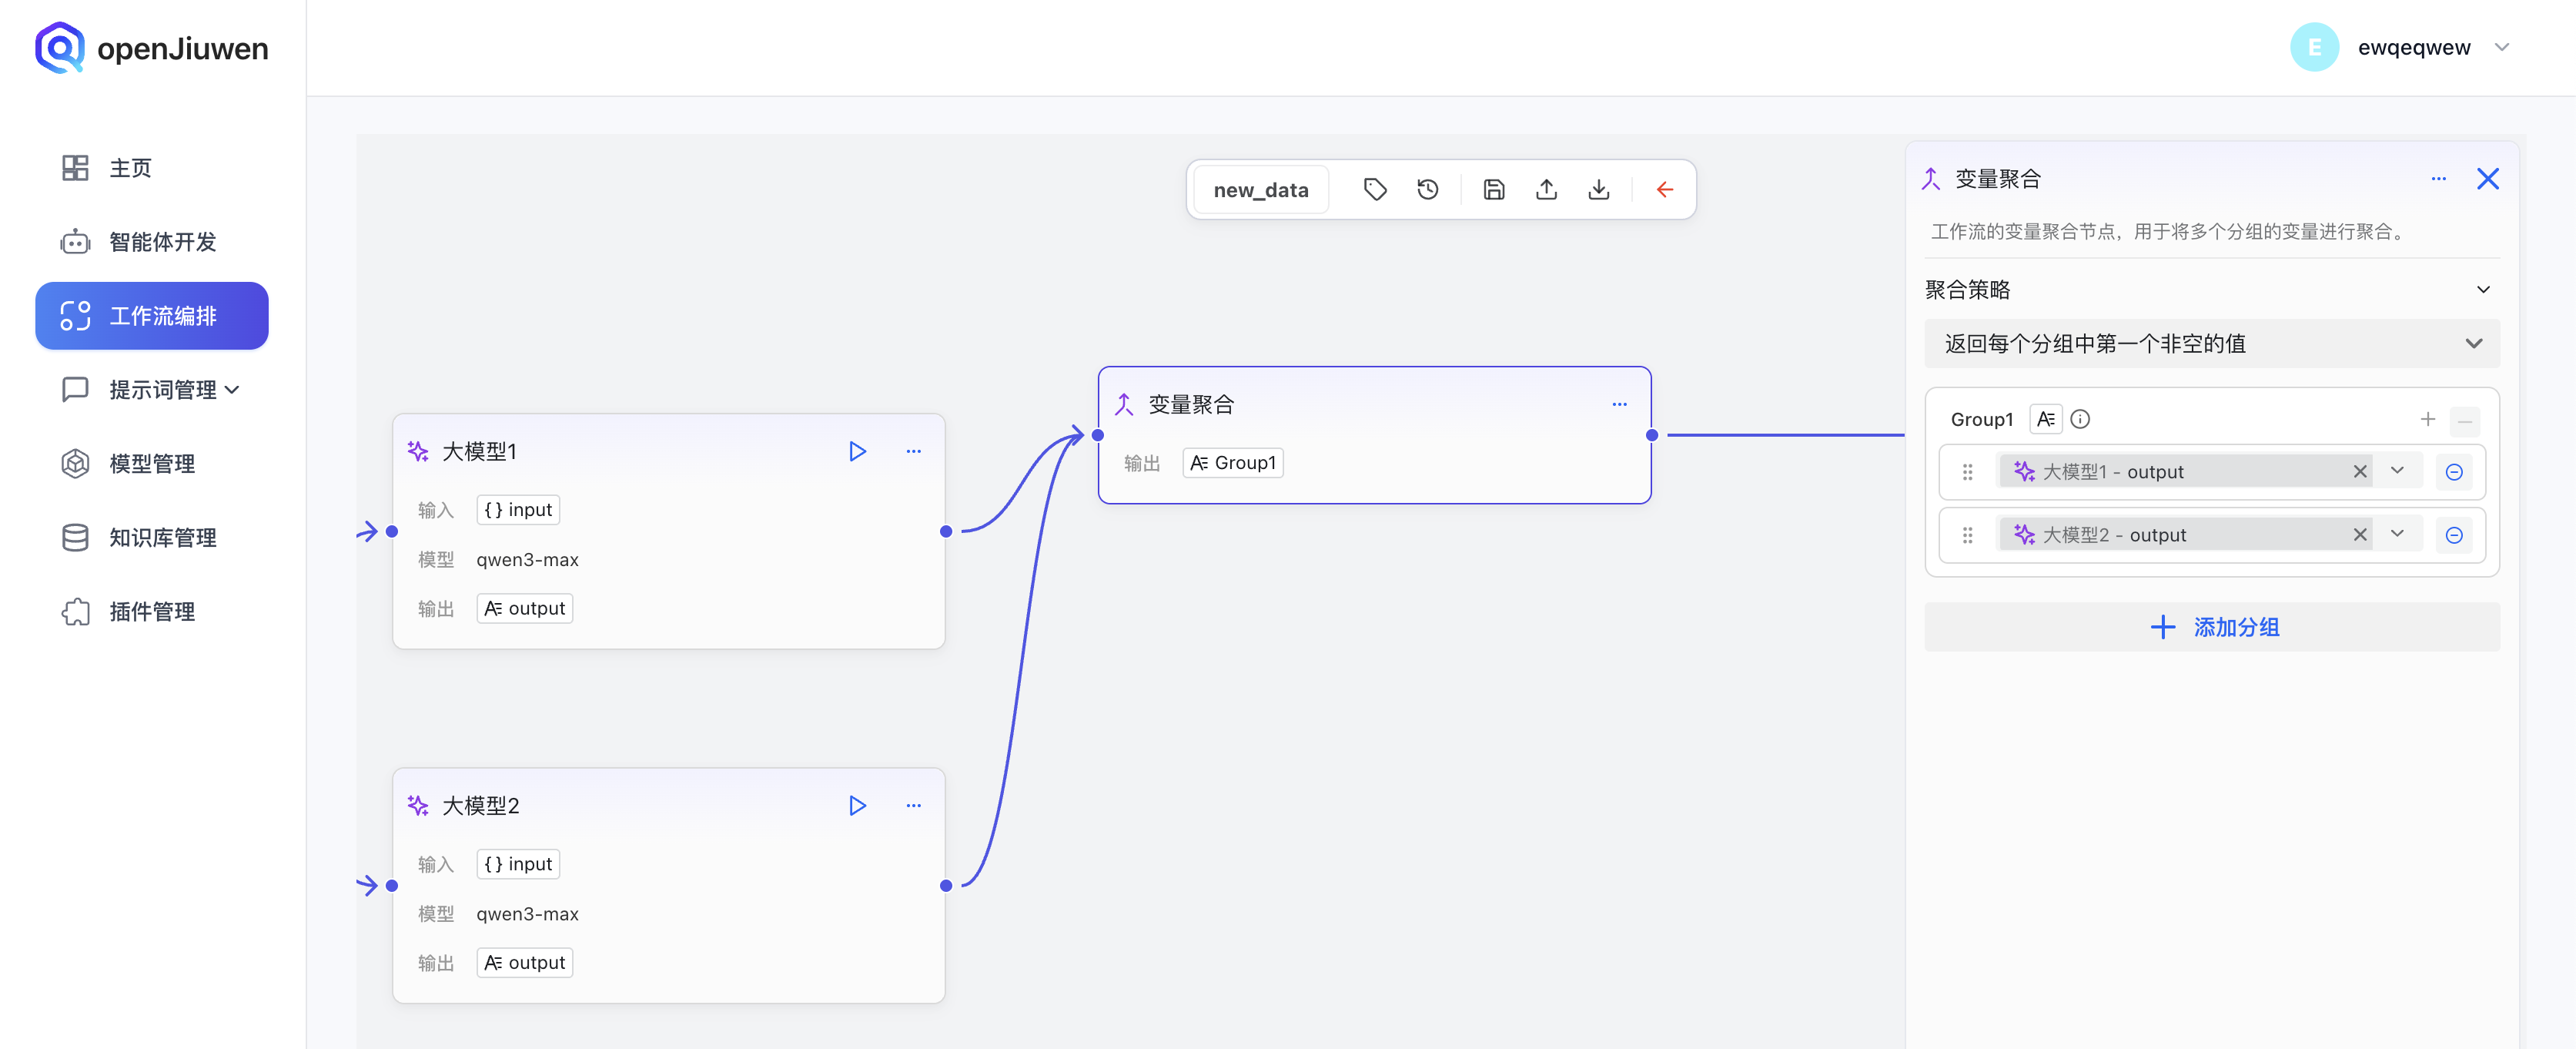This screenshot has width=2576, height=1049.
Task: Click the download import icon
Action: (1598, 190)
